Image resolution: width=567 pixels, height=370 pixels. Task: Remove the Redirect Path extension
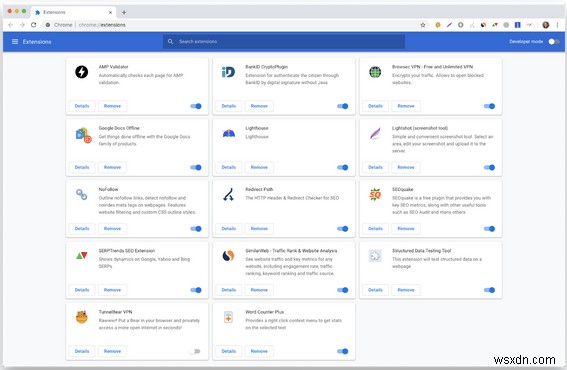(x=259, y=229)
